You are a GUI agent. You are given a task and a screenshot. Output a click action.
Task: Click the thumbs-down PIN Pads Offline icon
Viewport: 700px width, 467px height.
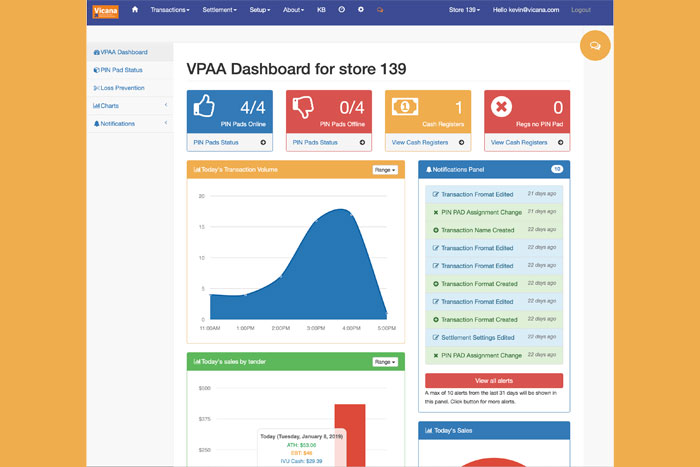[x=303, y=108]
